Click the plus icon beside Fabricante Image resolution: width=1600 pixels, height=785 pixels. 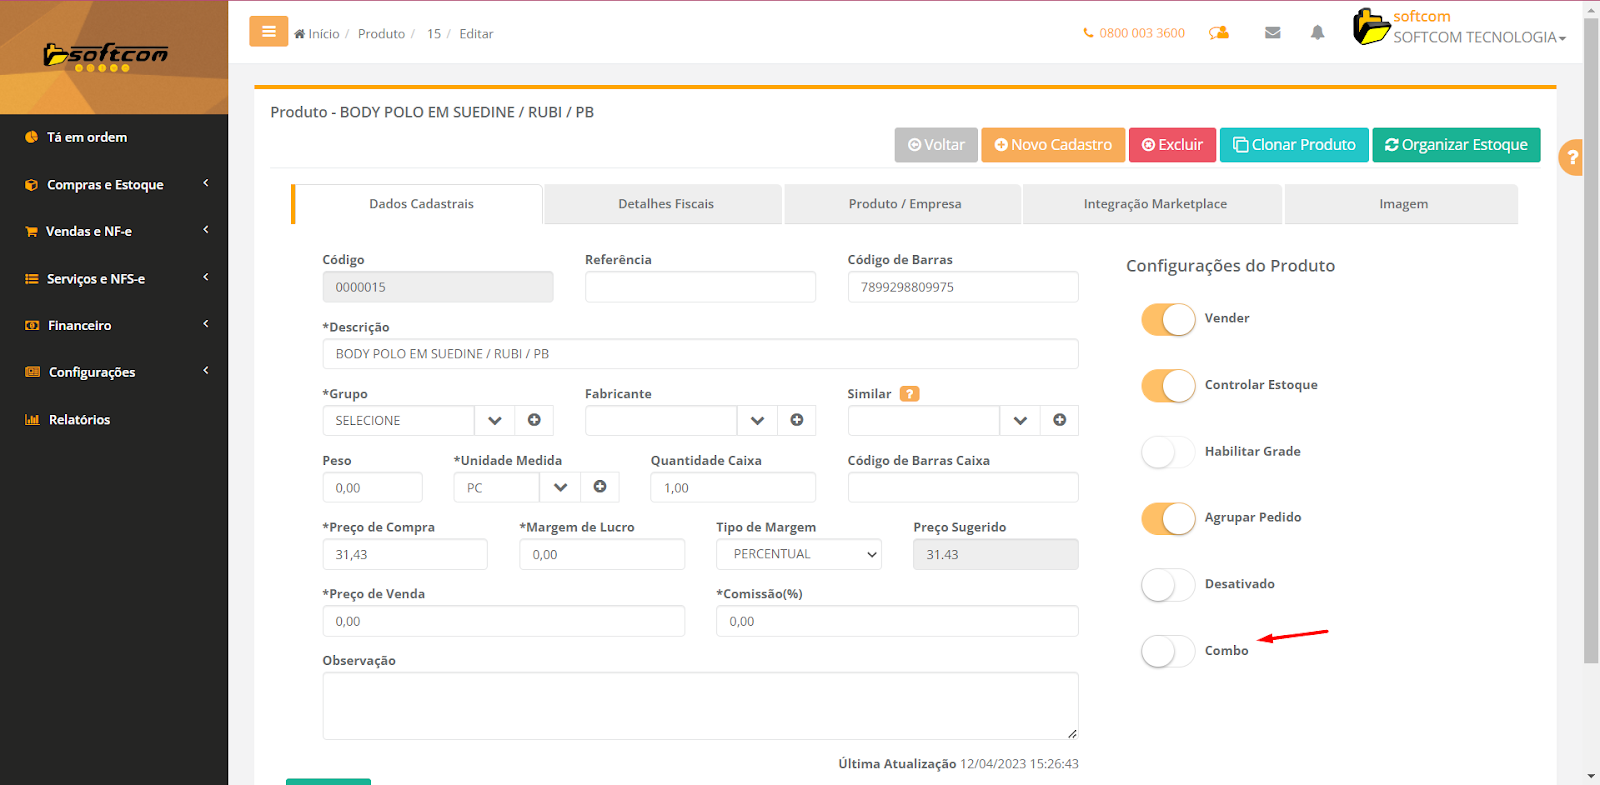click(796, 420)
